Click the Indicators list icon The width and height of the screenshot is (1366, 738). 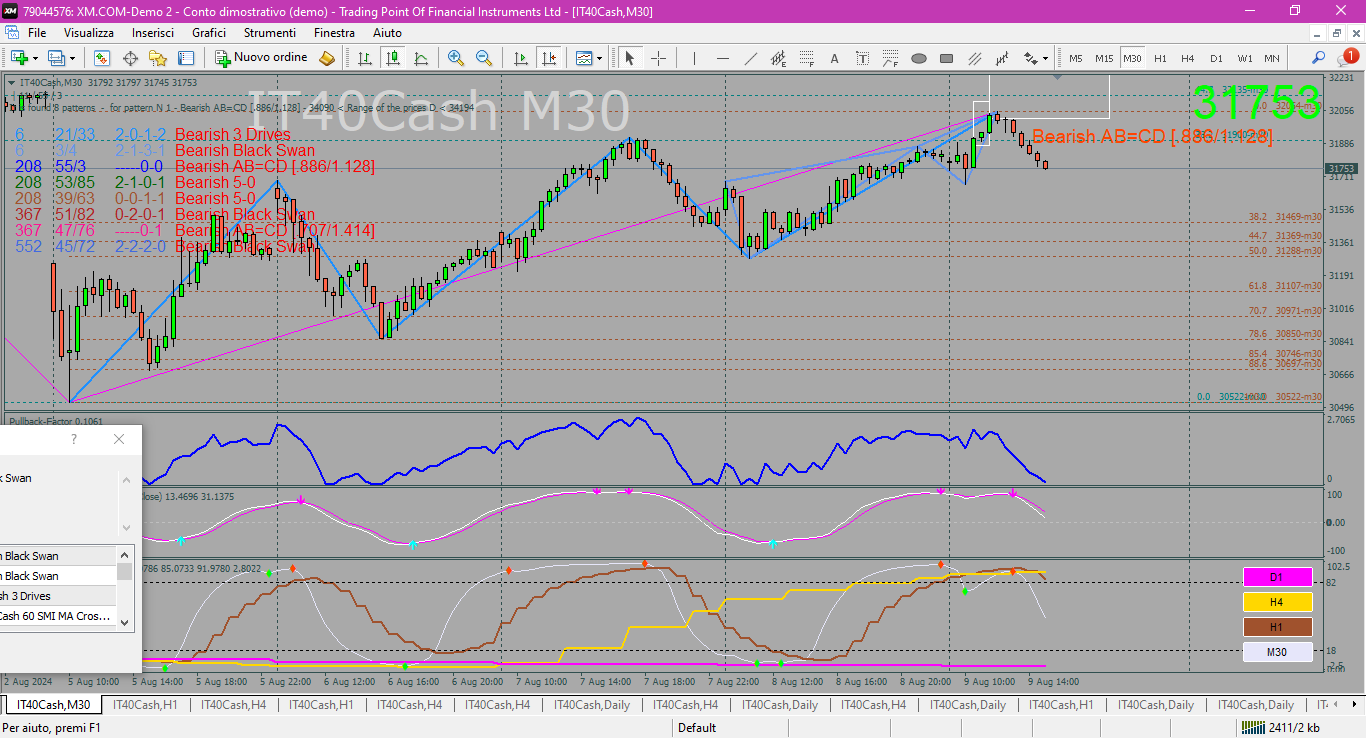click(x=584, y=58)
